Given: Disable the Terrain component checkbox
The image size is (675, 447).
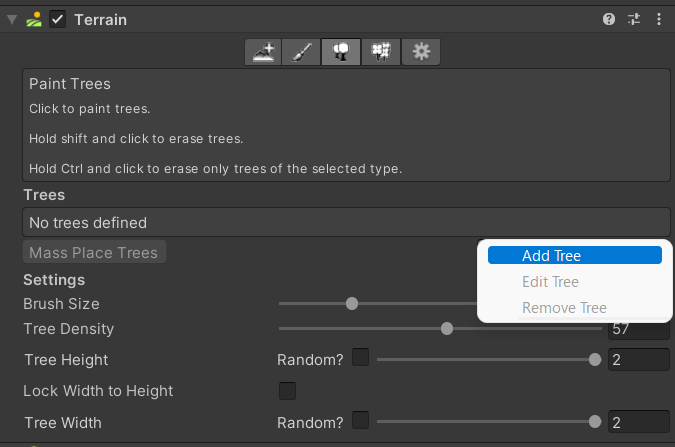Looking at the screenshot, I should 58,19.
